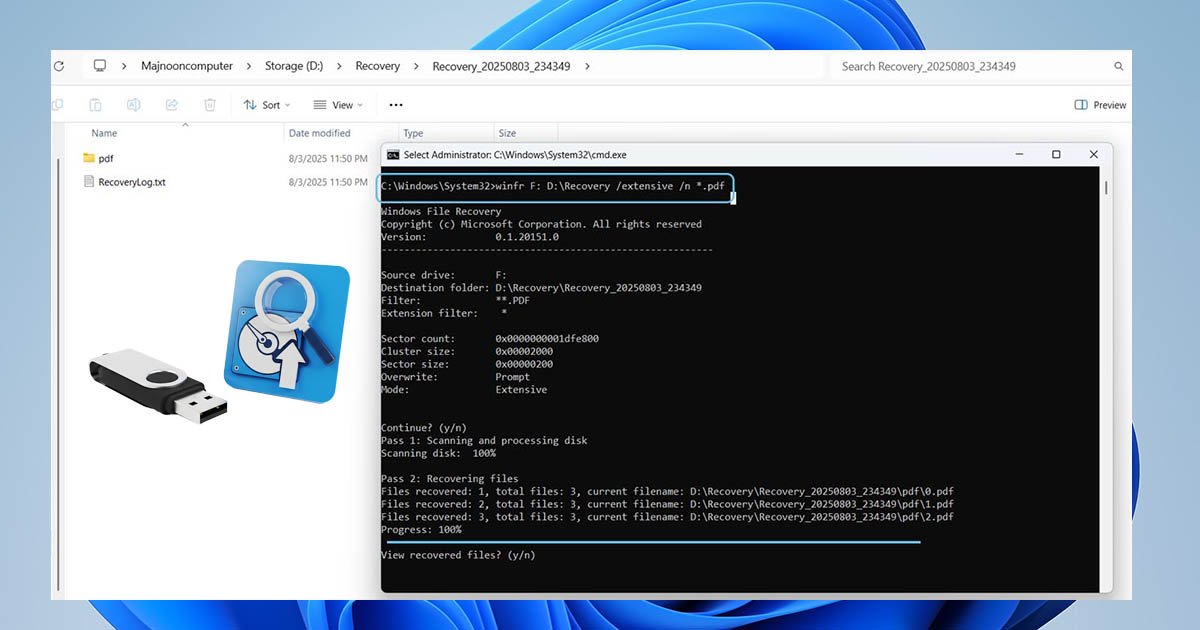The height and width of the screenshot is (630, 1200).
Task: Click Recovery breadcrumb in address bar
Action: tap(378, 66)
